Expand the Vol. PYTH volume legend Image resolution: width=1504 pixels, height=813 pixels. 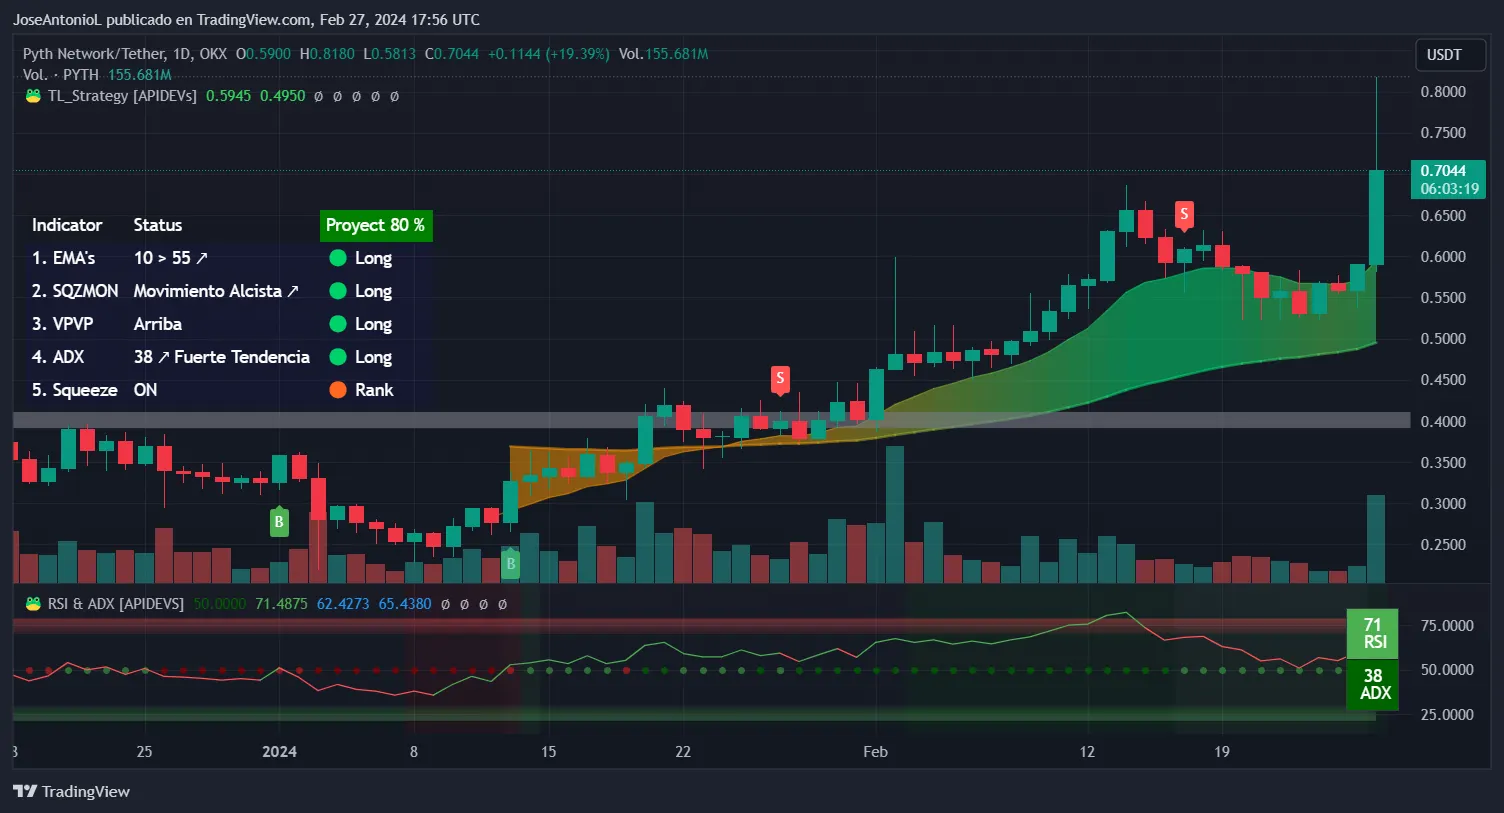[x=60, y=75]
